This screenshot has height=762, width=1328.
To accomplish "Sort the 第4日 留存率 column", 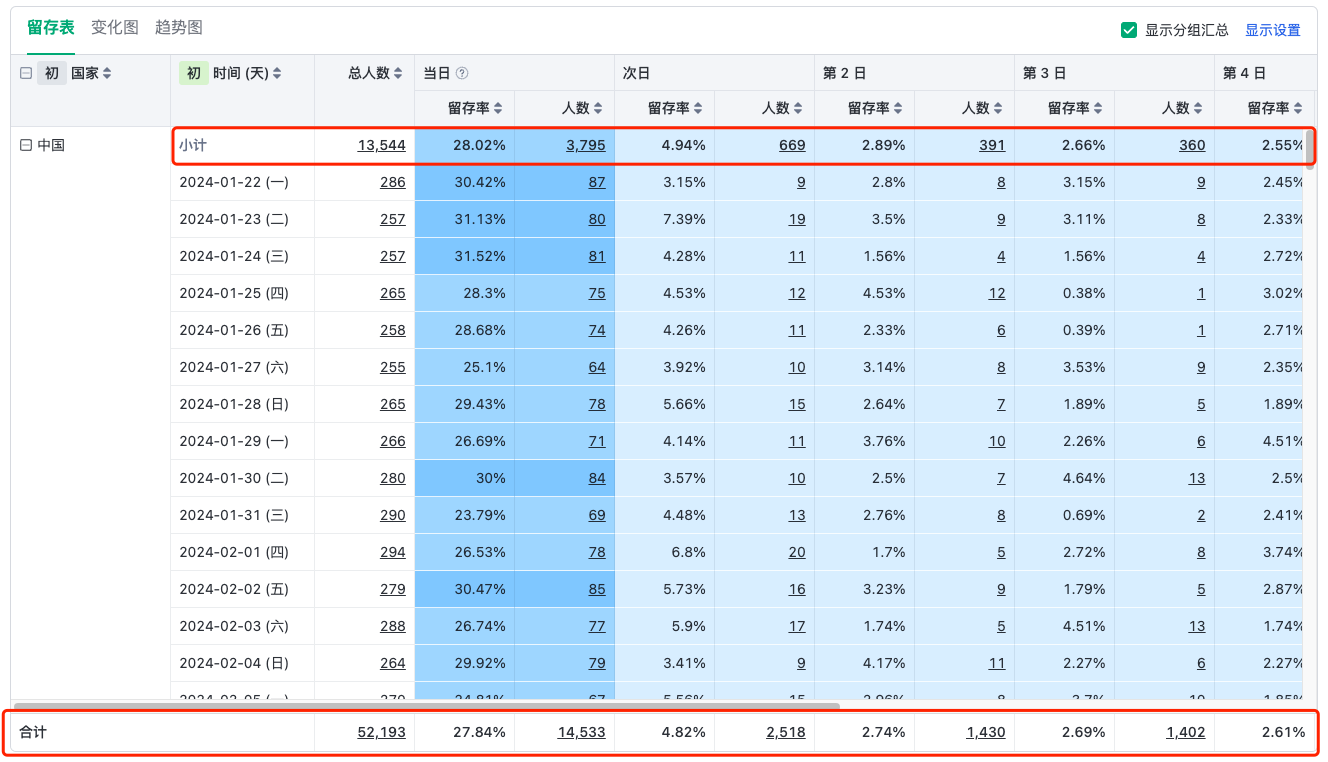I will tap(1300, 108).
